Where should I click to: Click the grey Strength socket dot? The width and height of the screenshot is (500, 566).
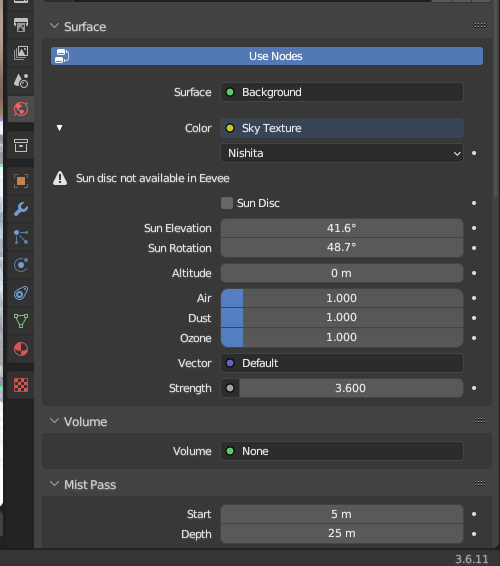[x=230, y=388]
